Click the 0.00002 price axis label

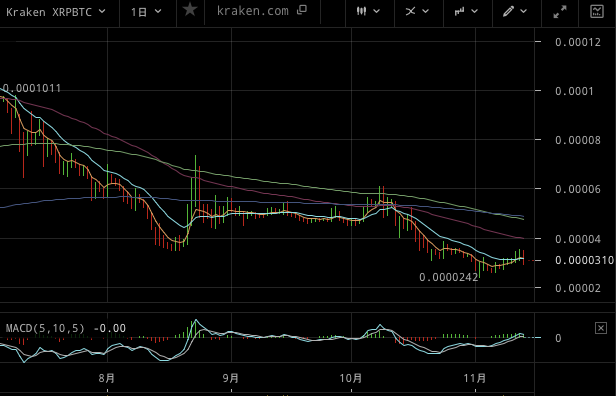point(578,288)
